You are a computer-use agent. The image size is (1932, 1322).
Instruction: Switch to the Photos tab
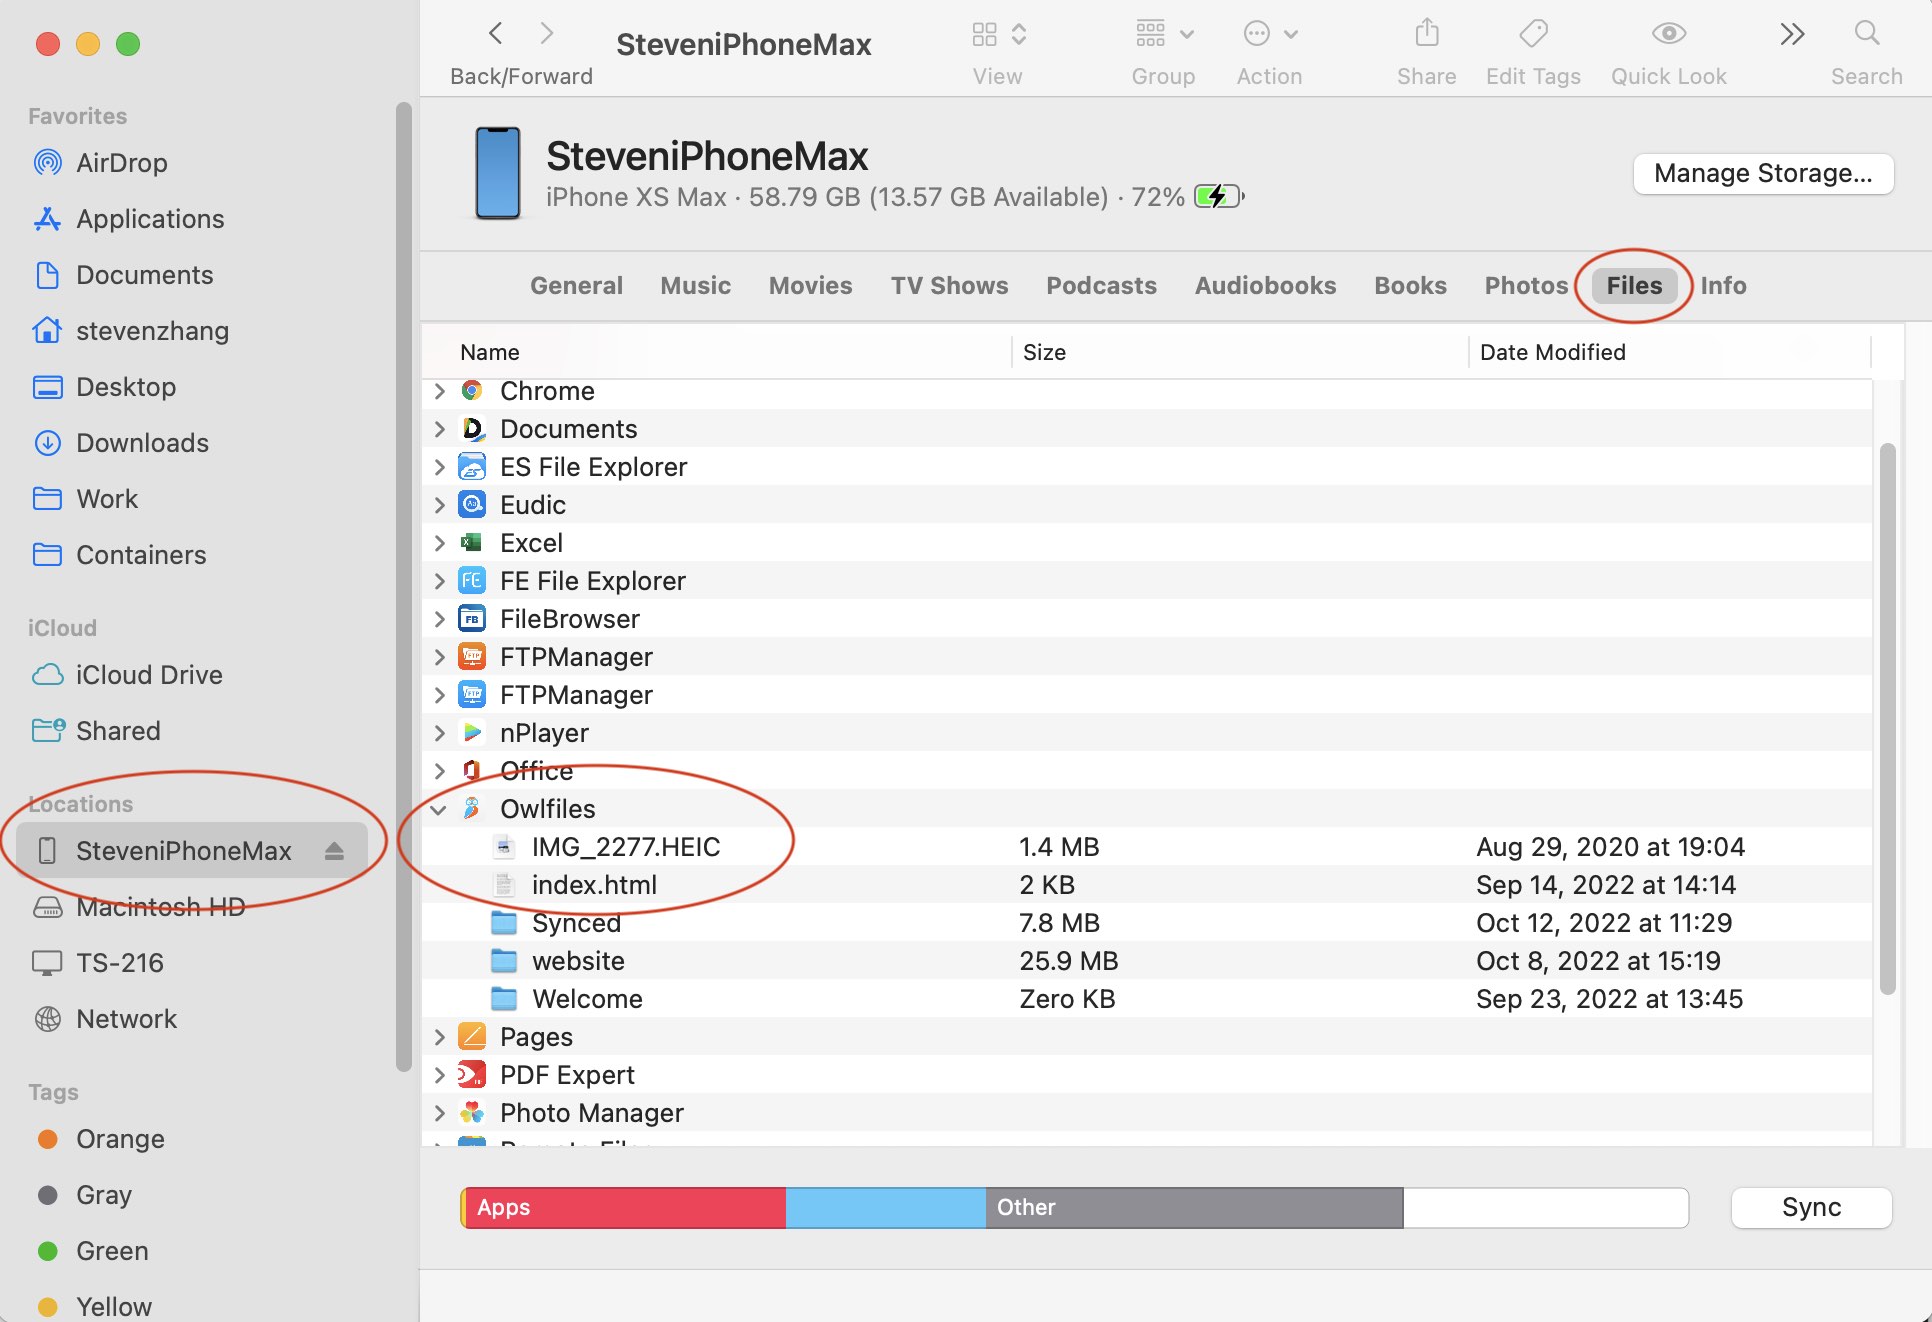point(1526,286)
